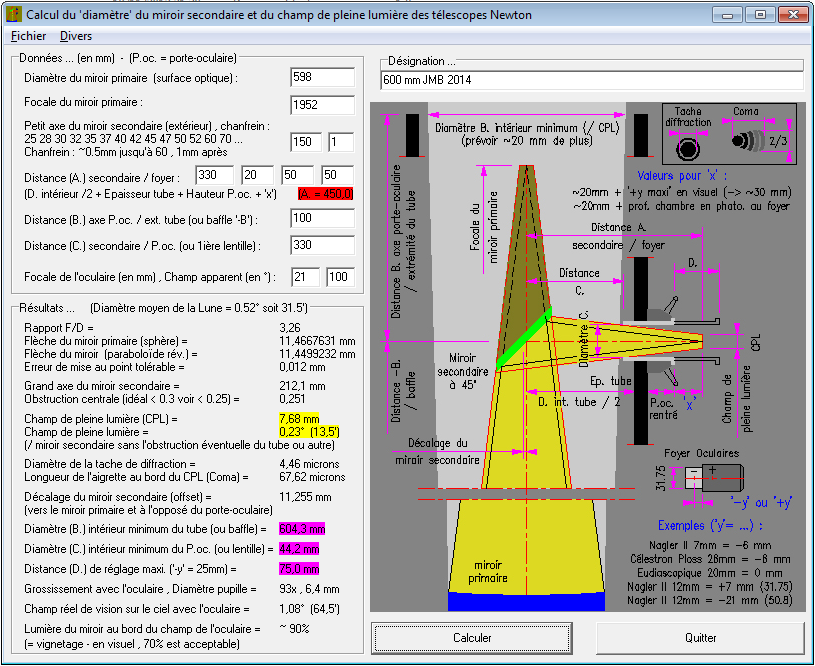
Task: Click 'Focale du miroir primaire' label
Action: [x=83, y=102]
